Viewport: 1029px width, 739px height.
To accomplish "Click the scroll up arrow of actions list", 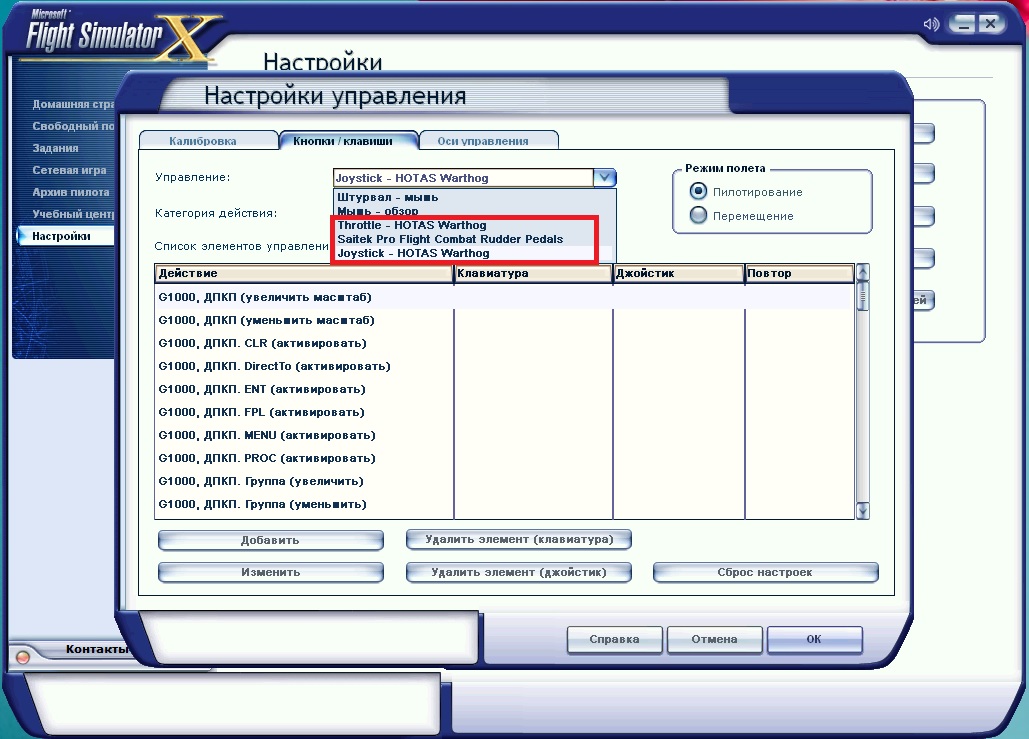I will 863,272.
